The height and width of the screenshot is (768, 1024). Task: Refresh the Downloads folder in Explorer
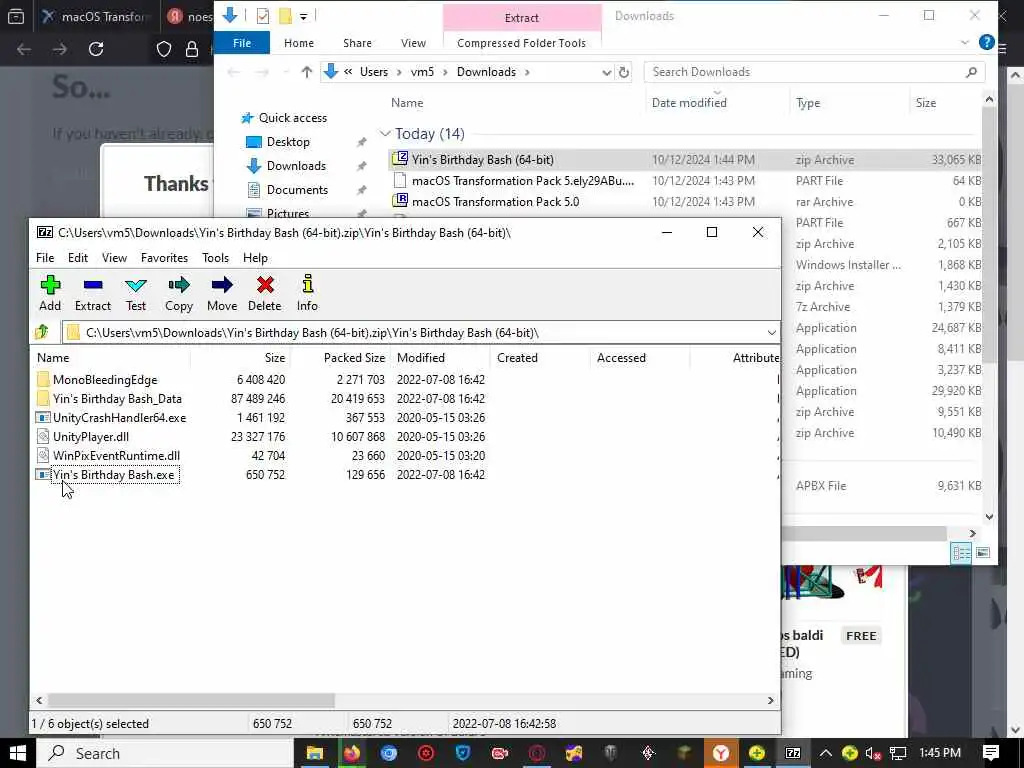pyautogui.click(x=624, y=72)
